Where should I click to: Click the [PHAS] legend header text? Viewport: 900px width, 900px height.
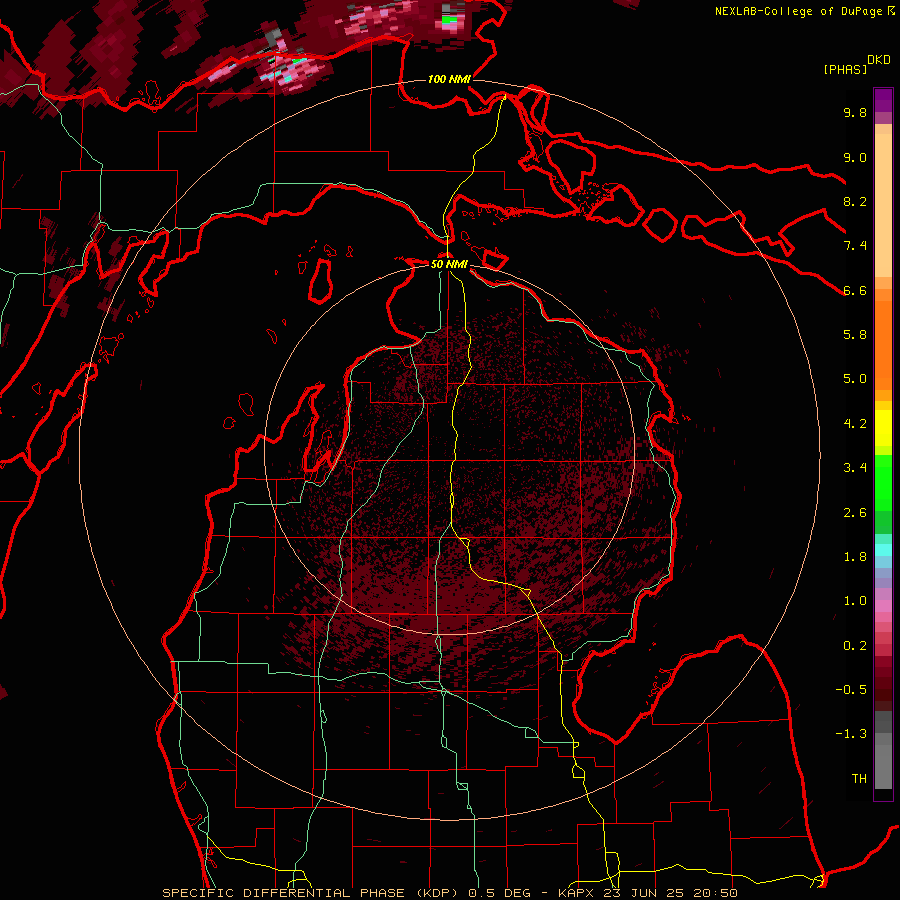point(845,69)
